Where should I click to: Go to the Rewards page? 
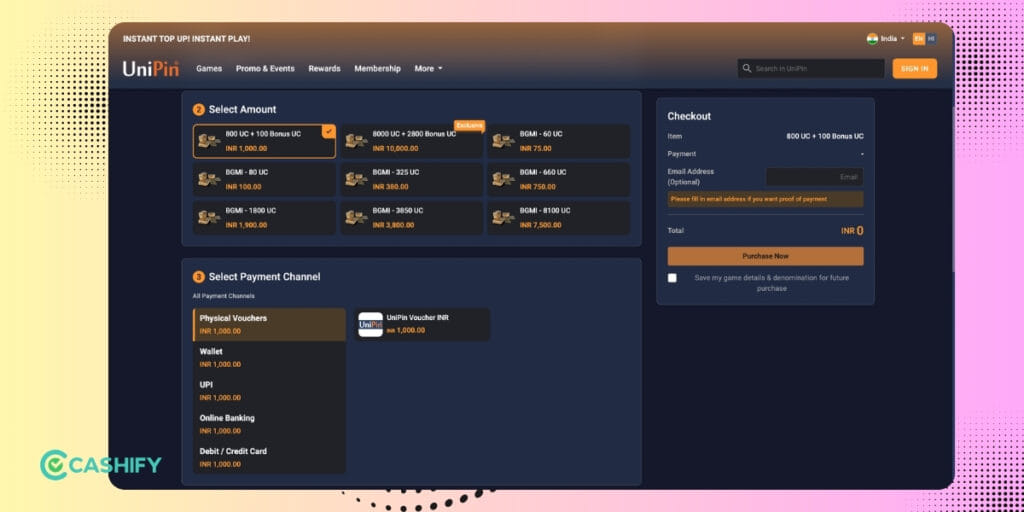325,69
